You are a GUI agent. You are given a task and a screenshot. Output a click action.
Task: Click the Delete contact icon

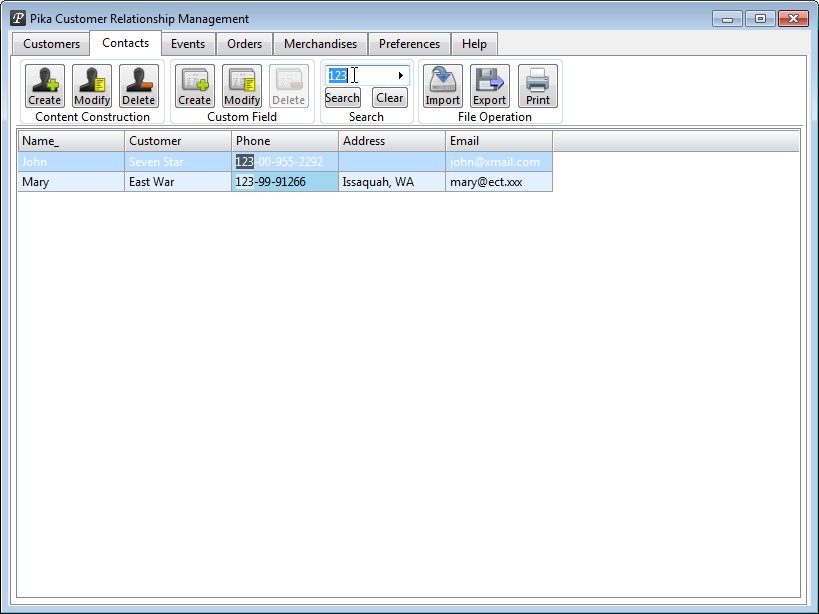(139, 86)
